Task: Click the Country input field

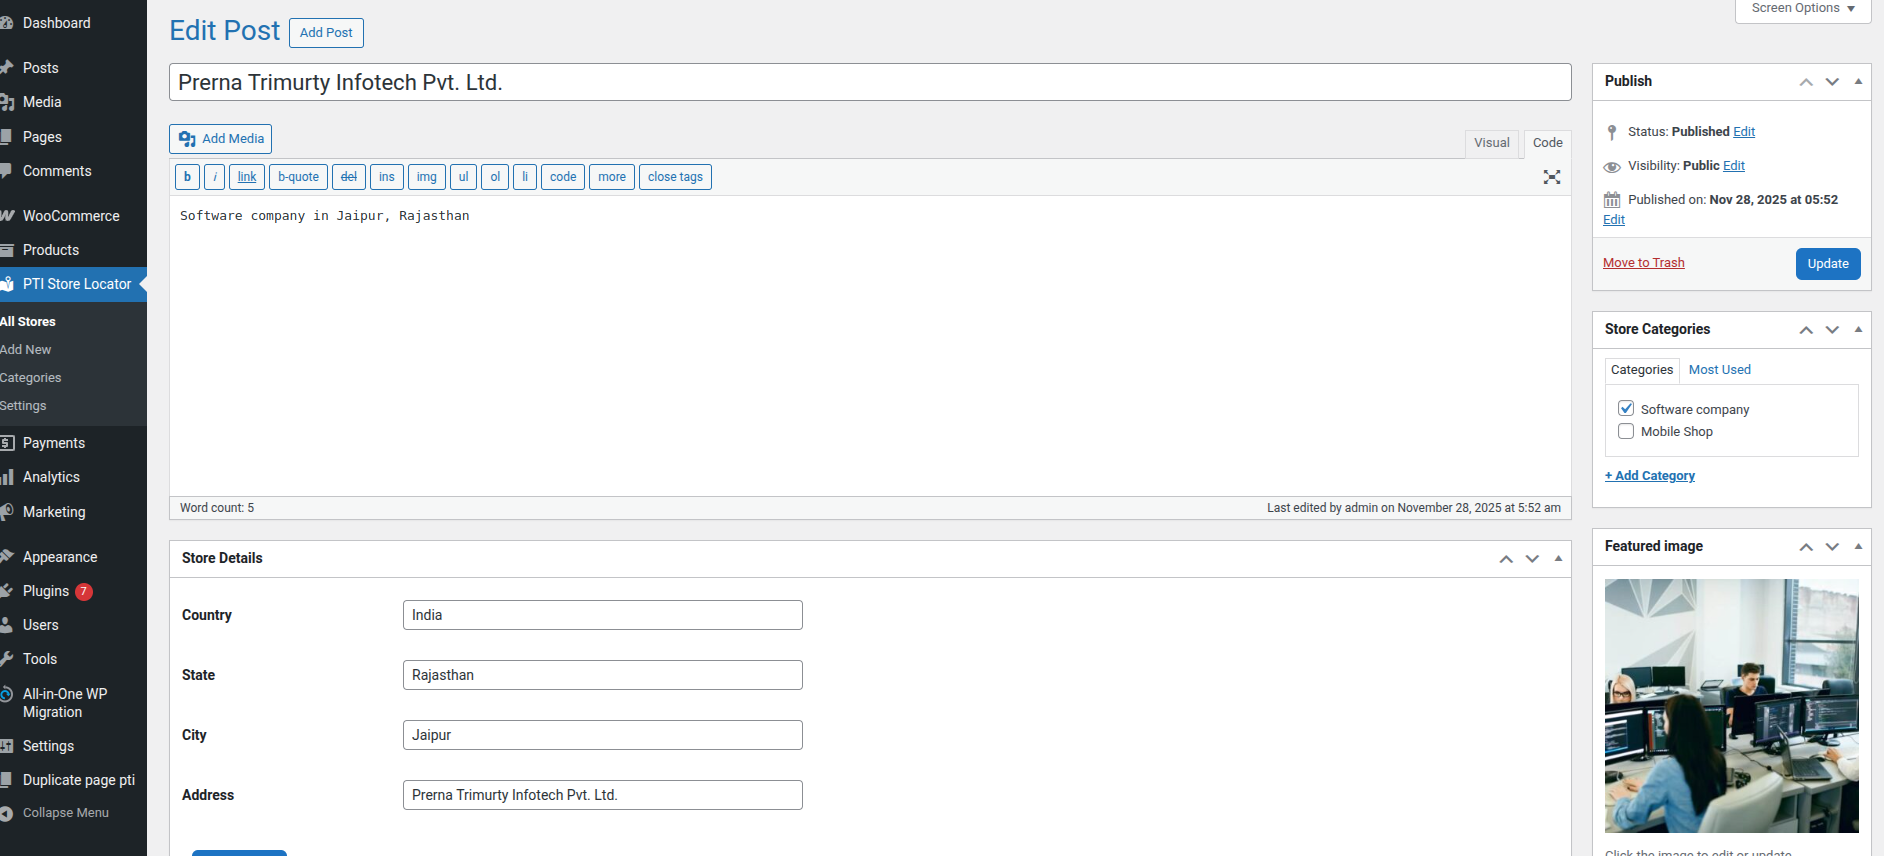Action: pyautogui.click(x=603, y=615)
